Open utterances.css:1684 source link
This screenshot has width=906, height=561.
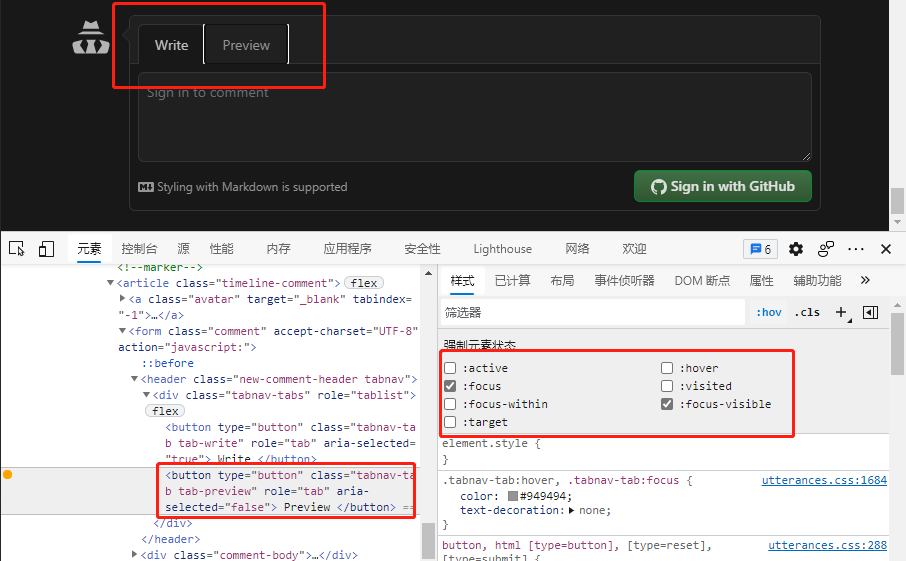coord(824,480)
